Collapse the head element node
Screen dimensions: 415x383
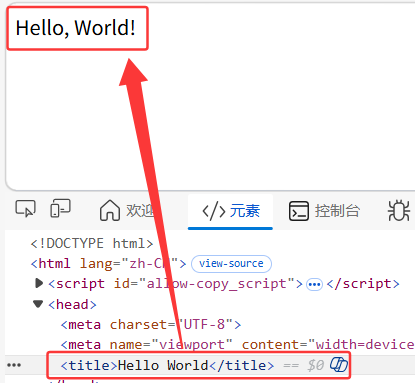tap(38, 304)
